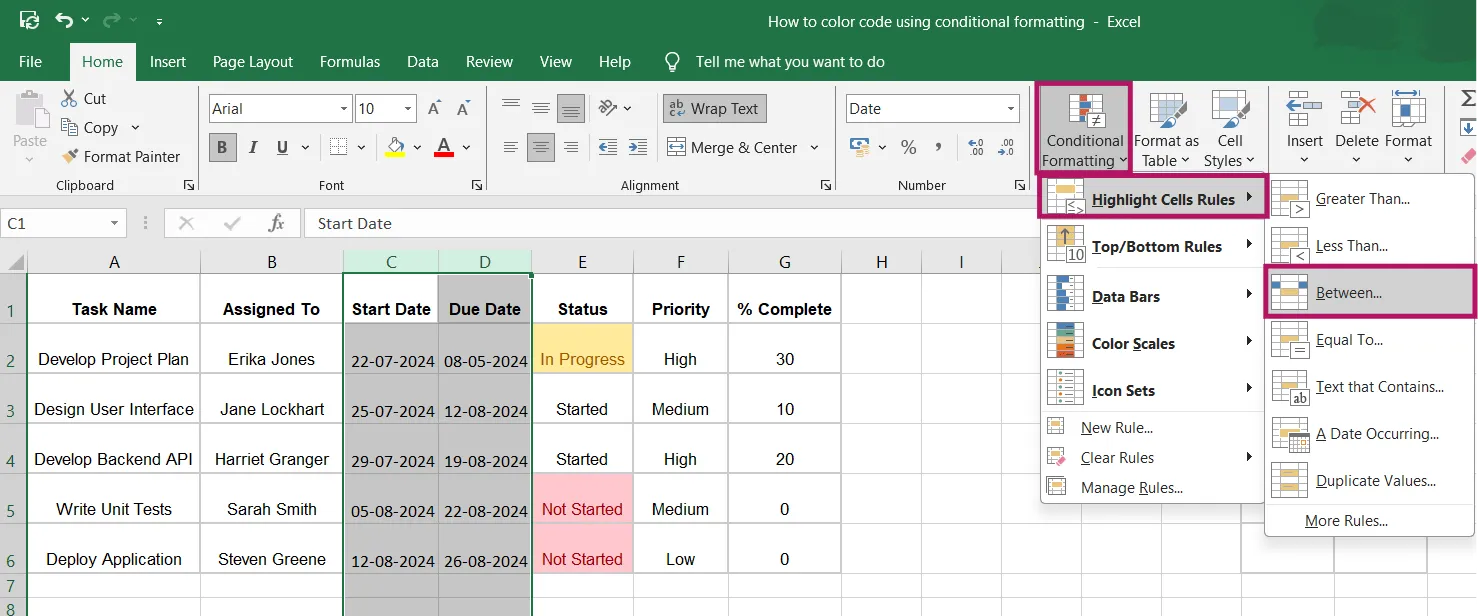Open the font color dropdown arrow
The width and height of the screenshot is (1478, 616).
click(466, 147)
